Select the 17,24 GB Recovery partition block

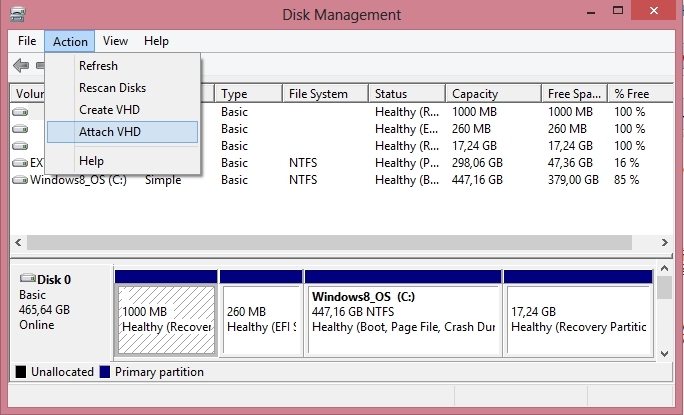578,320
